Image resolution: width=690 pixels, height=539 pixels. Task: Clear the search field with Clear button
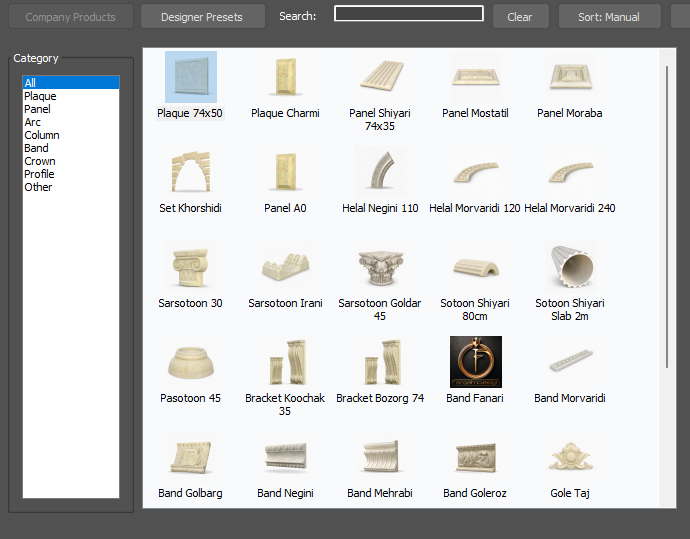[x=520, y=17]
